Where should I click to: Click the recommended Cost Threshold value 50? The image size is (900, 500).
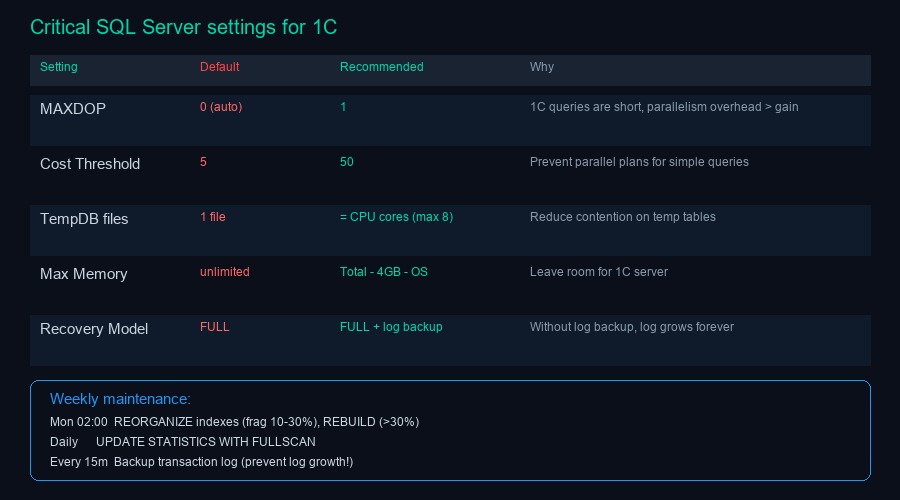[x=347, y=162]
